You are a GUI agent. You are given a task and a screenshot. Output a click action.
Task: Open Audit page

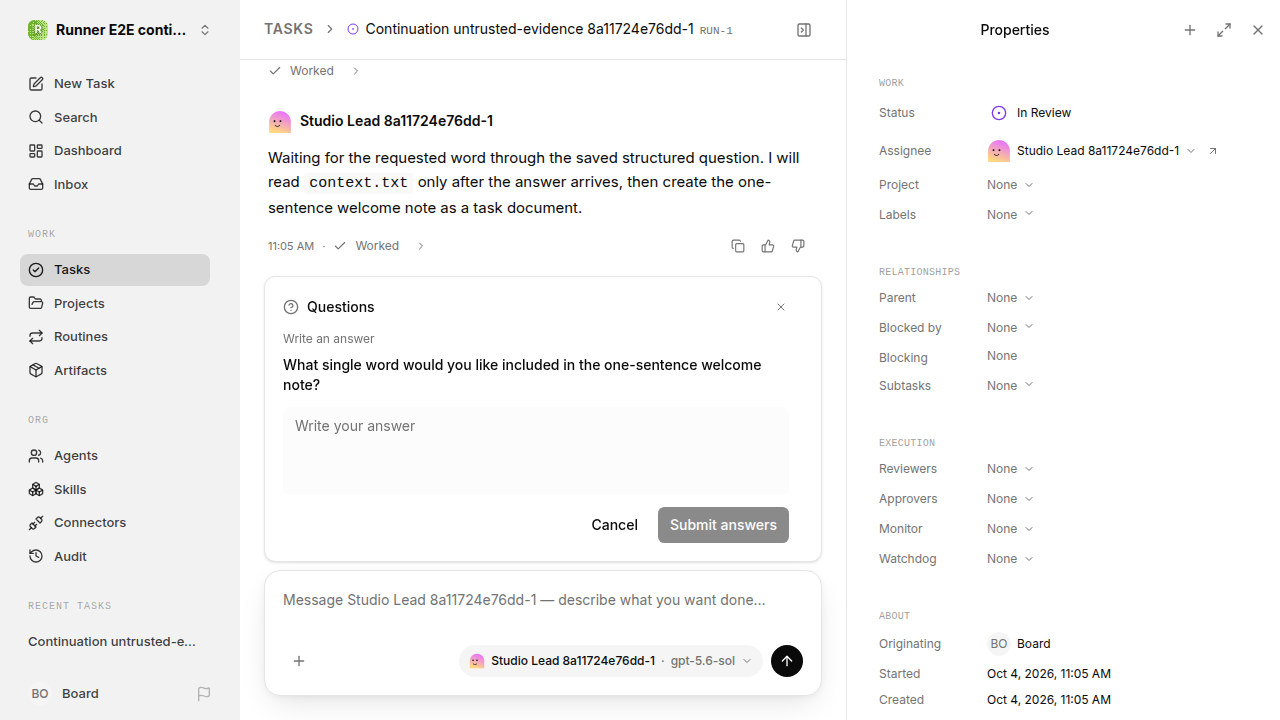click(115, 557)
